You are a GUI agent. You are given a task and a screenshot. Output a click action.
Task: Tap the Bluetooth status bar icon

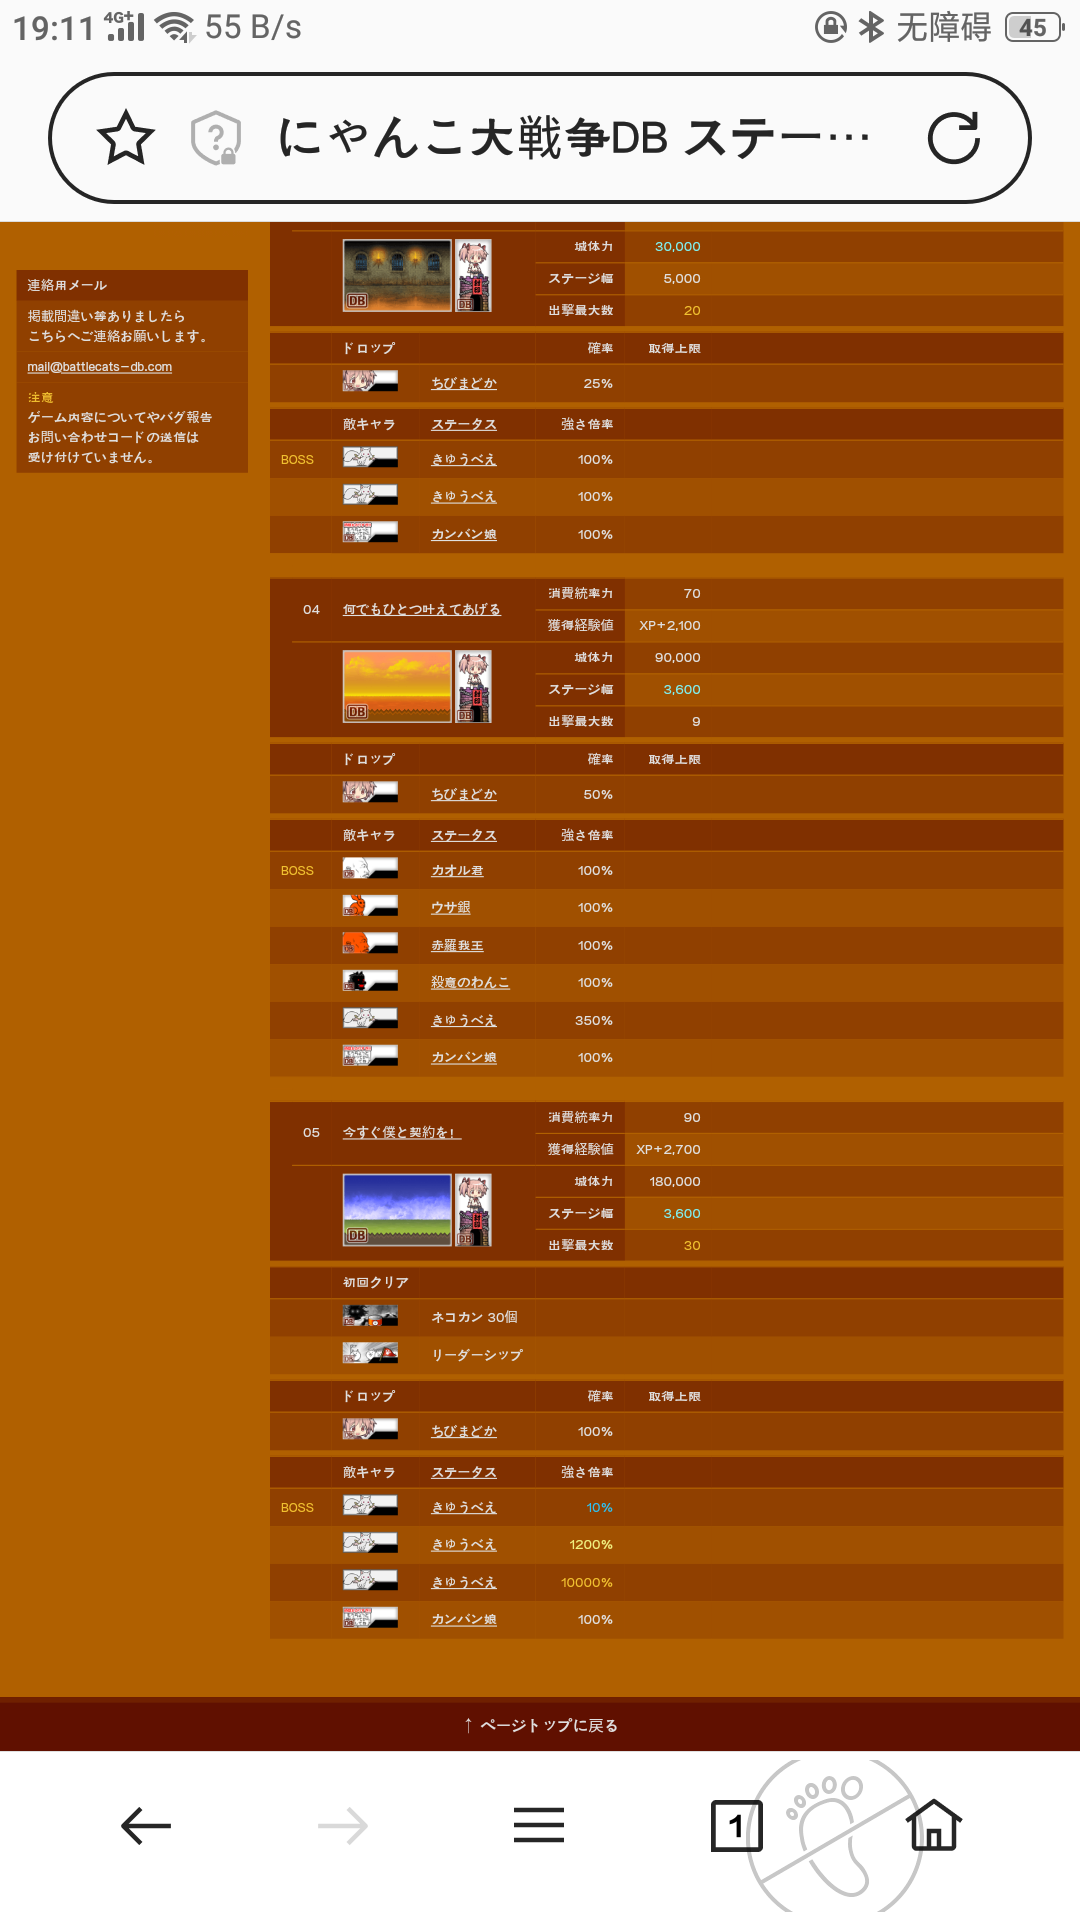pyautogui.click(x=871, y=27)
